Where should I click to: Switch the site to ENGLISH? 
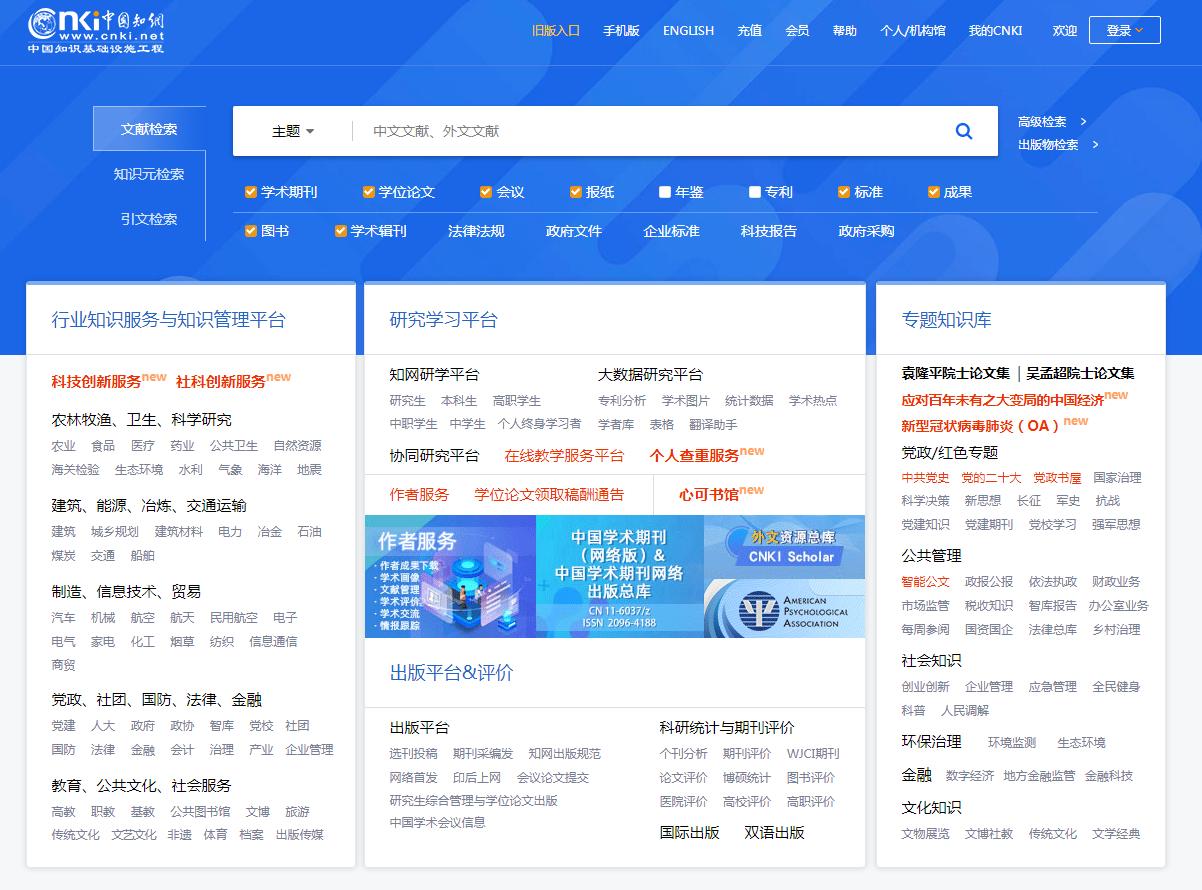(x=687, y=30)
